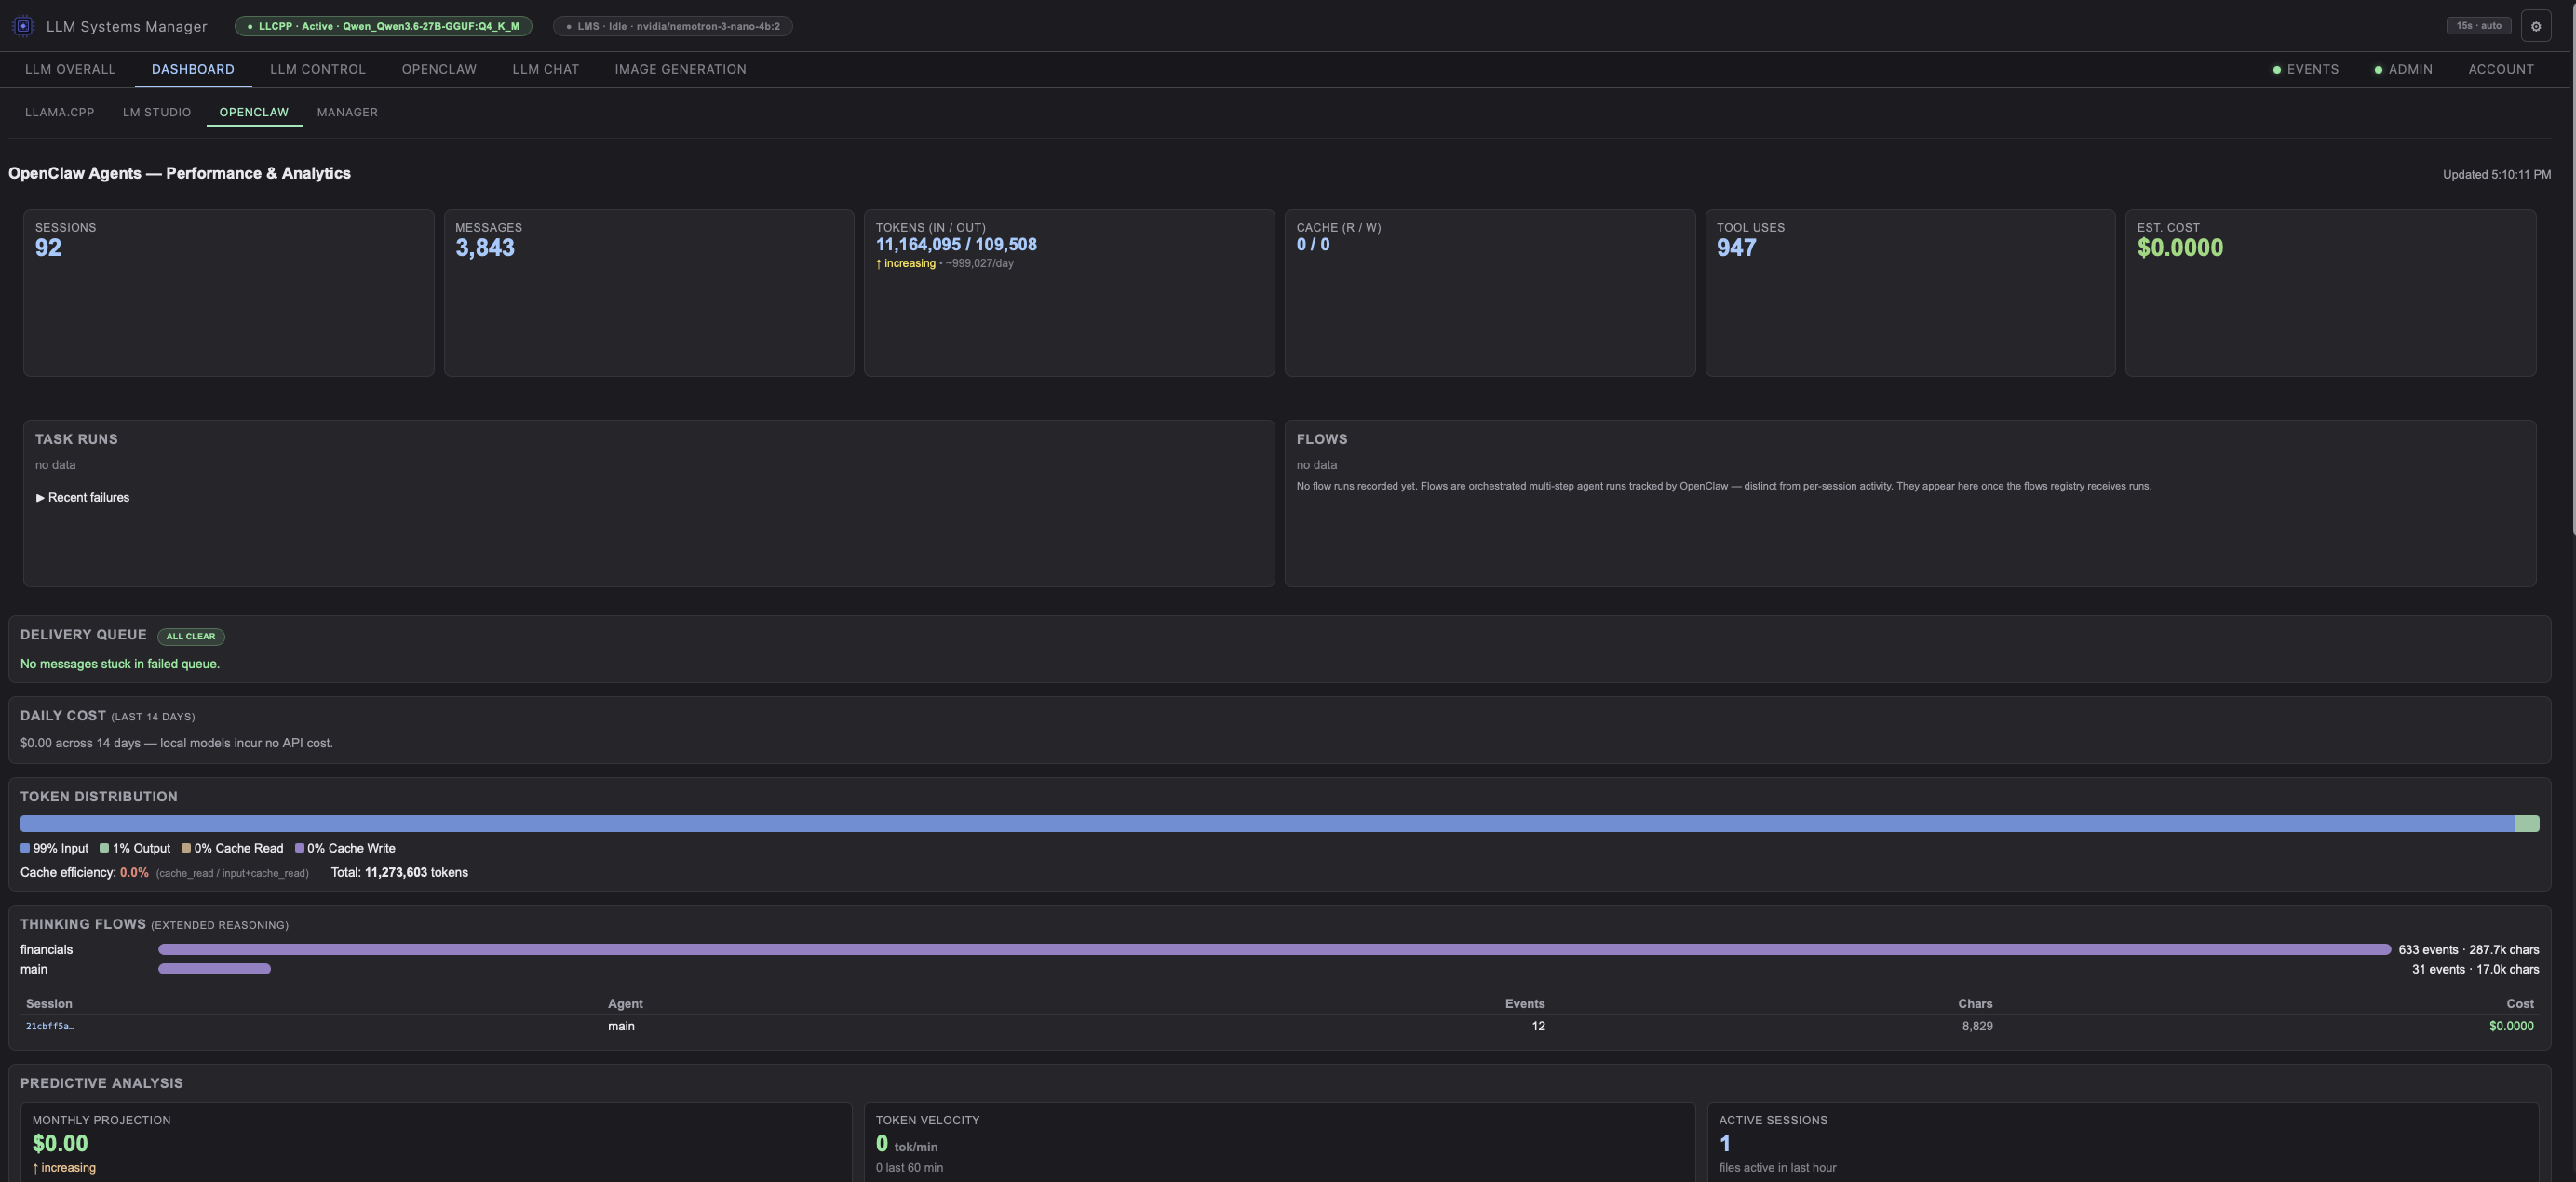Viewport: 2576px width, 1182px height.
Task: Click the financials thinking flow bar
Action: [x=1274, y=950]
